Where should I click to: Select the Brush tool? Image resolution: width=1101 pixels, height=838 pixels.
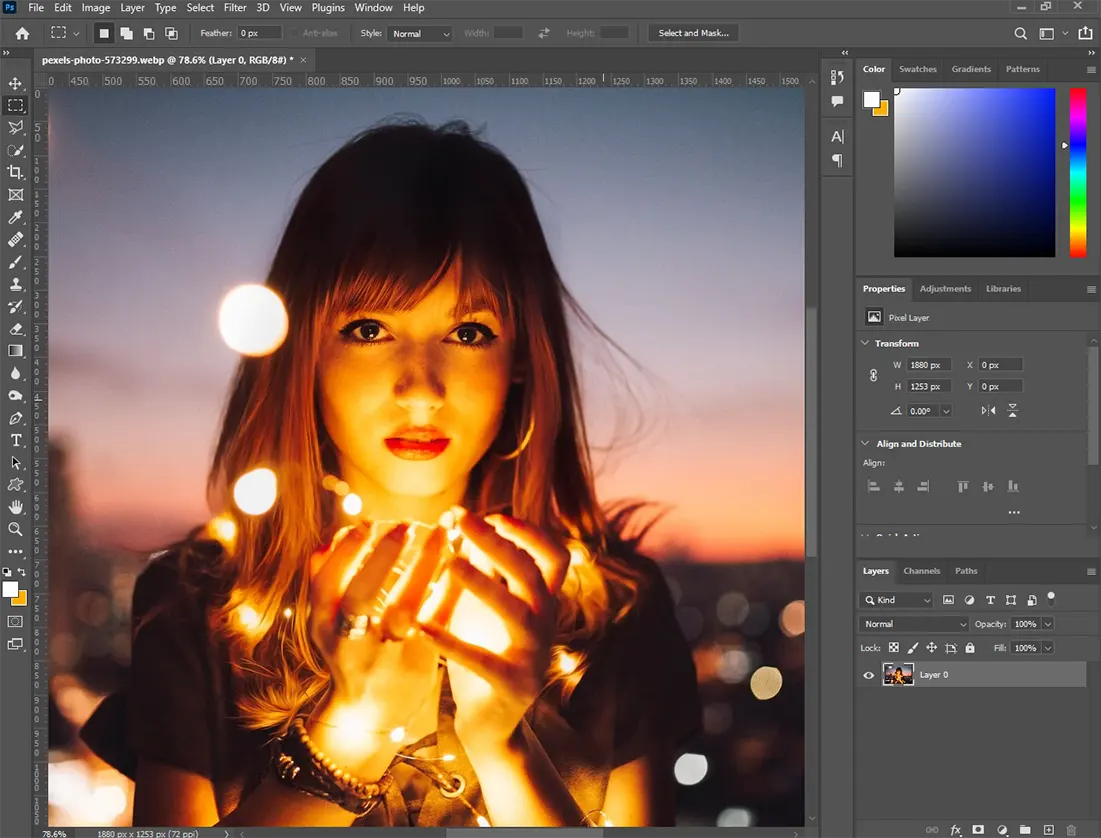coord(15,262)
